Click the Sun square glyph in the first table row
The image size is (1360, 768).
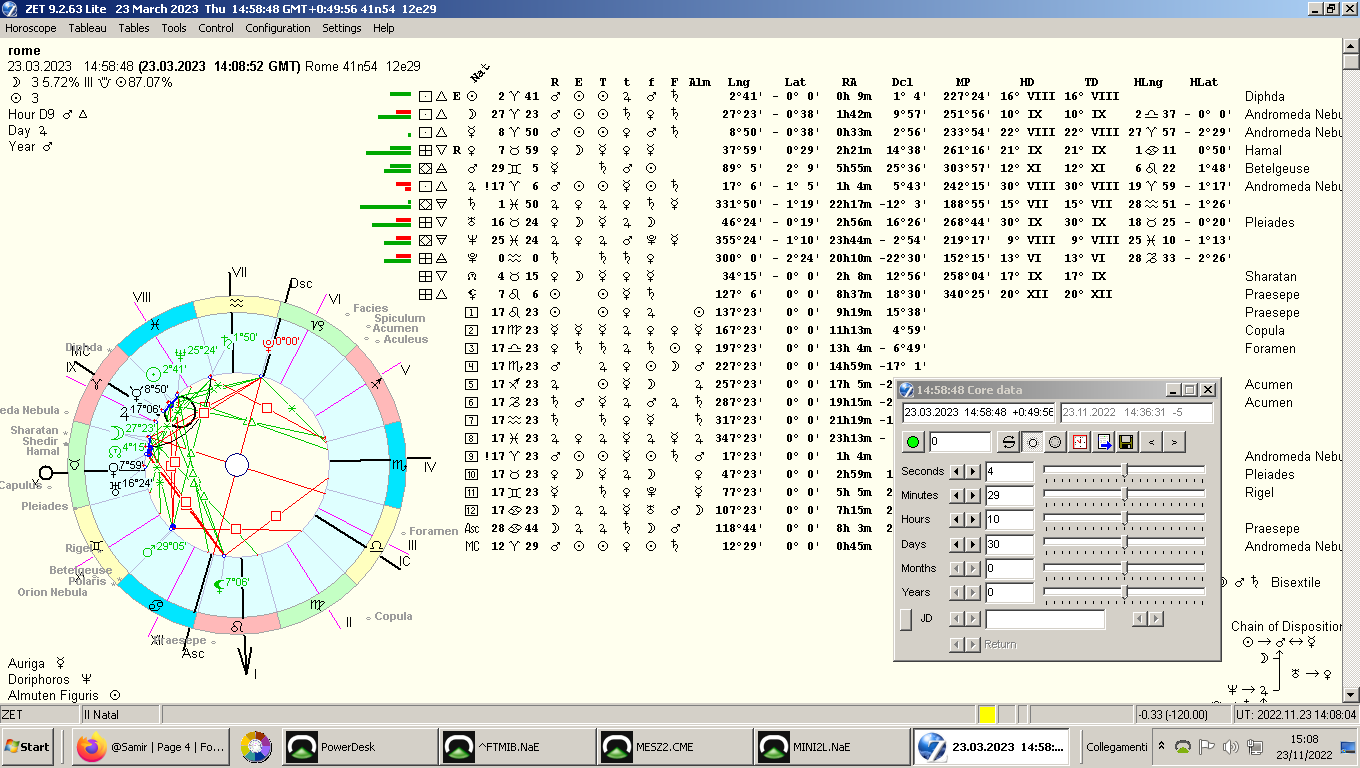tap(425, 96)
